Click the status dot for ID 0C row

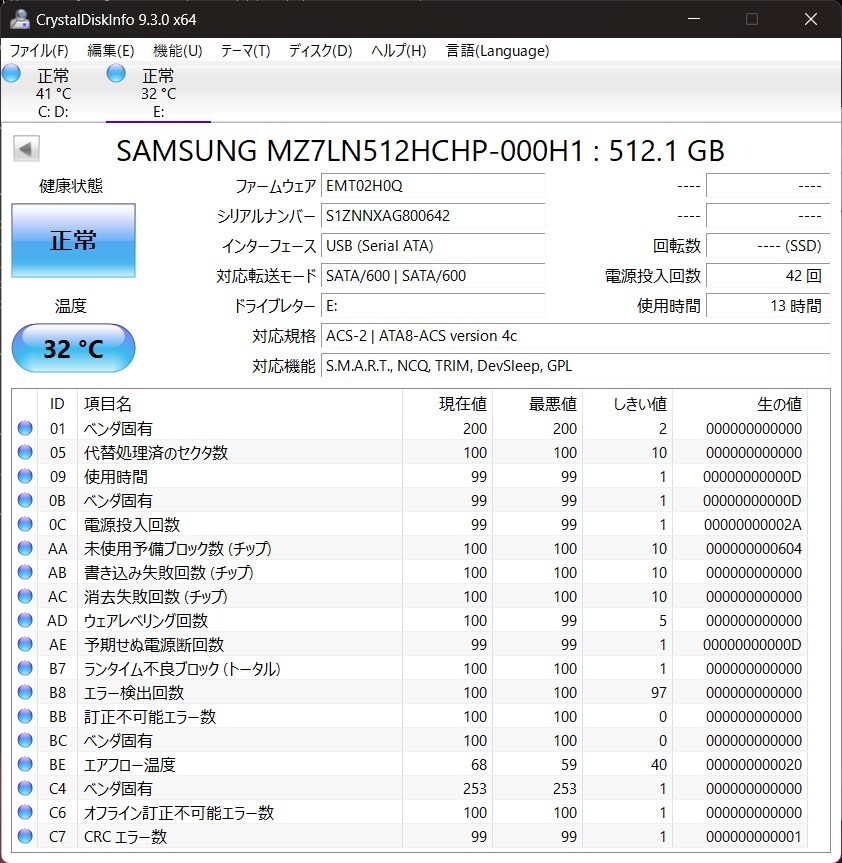[25, 525]
